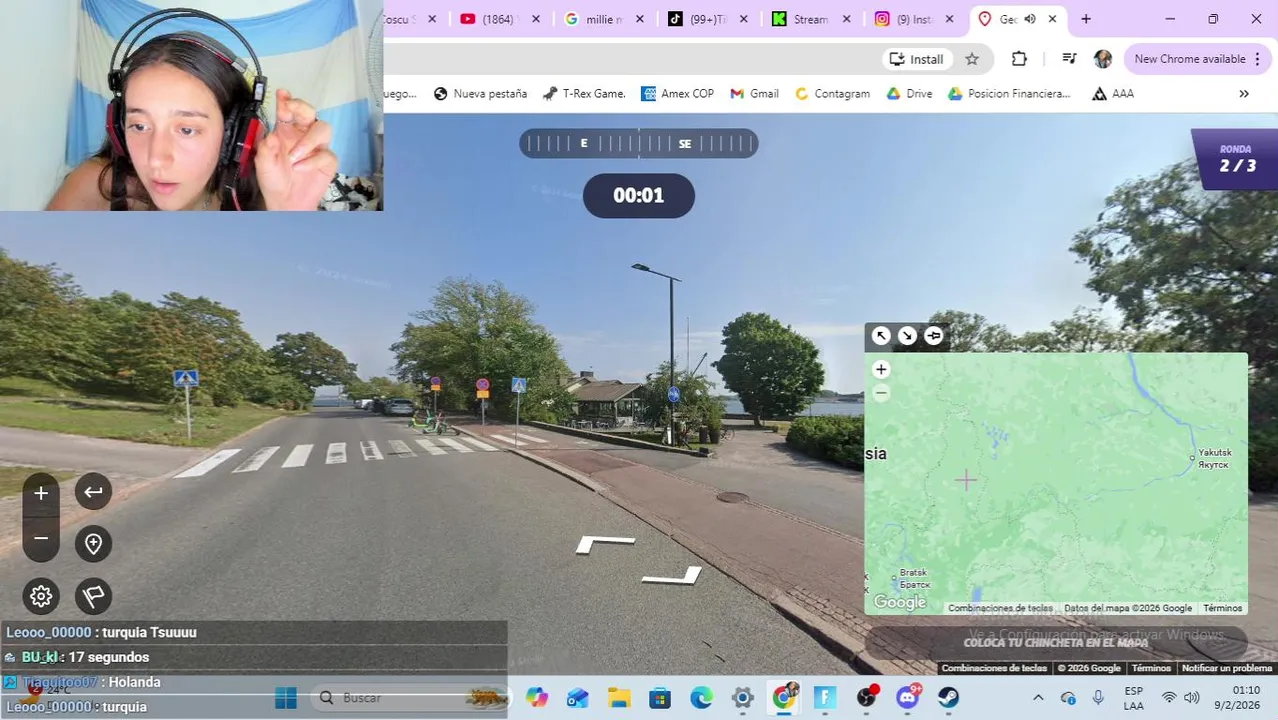Open the Nueva pestaña bookmark

[x=480, y=93]
